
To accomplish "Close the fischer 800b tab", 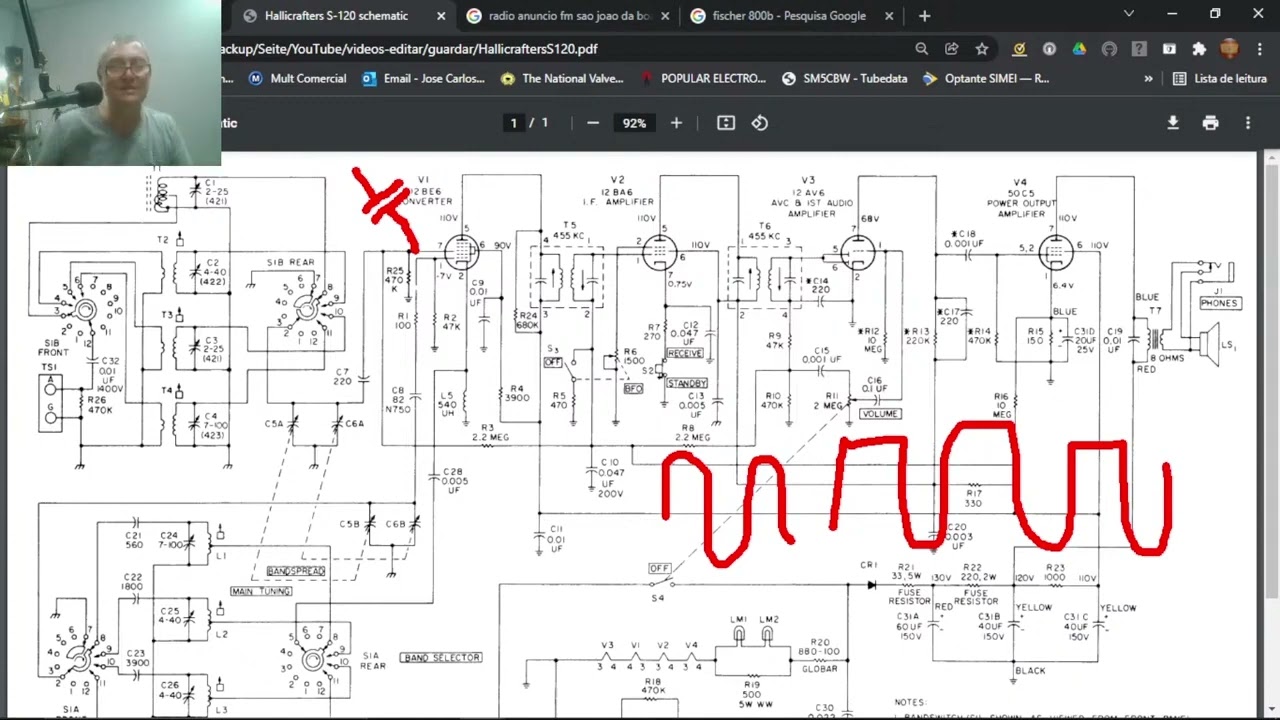I will click(x=889, y=16).
